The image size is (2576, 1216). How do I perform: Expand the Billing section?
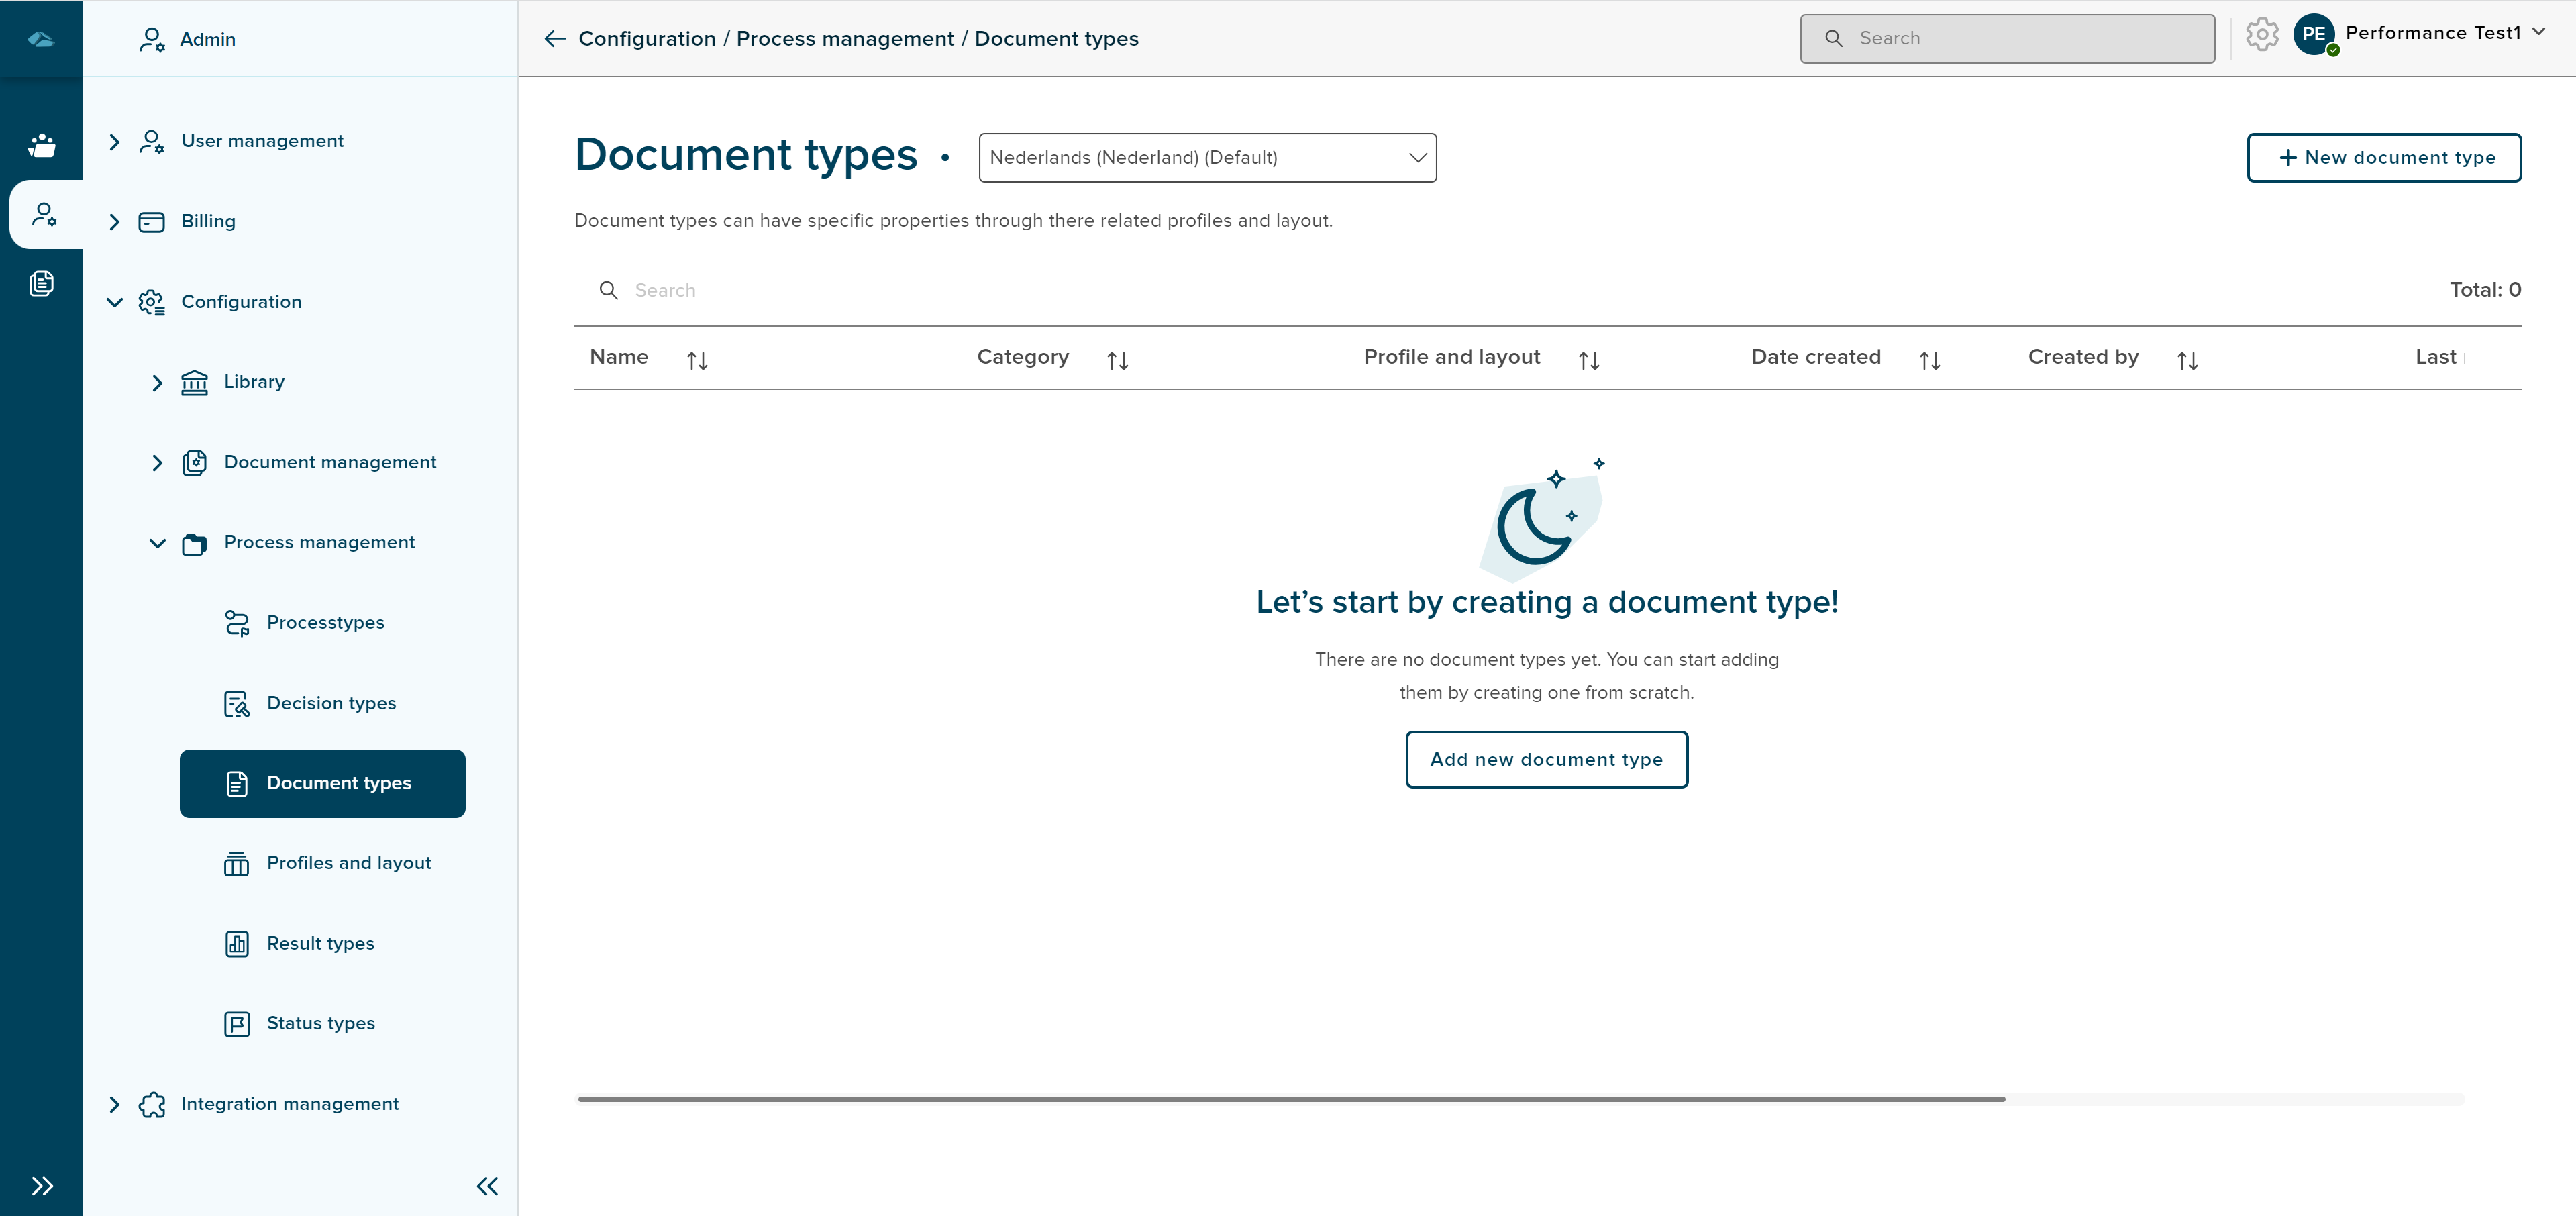pyautogui.click(x=115, y=221)
